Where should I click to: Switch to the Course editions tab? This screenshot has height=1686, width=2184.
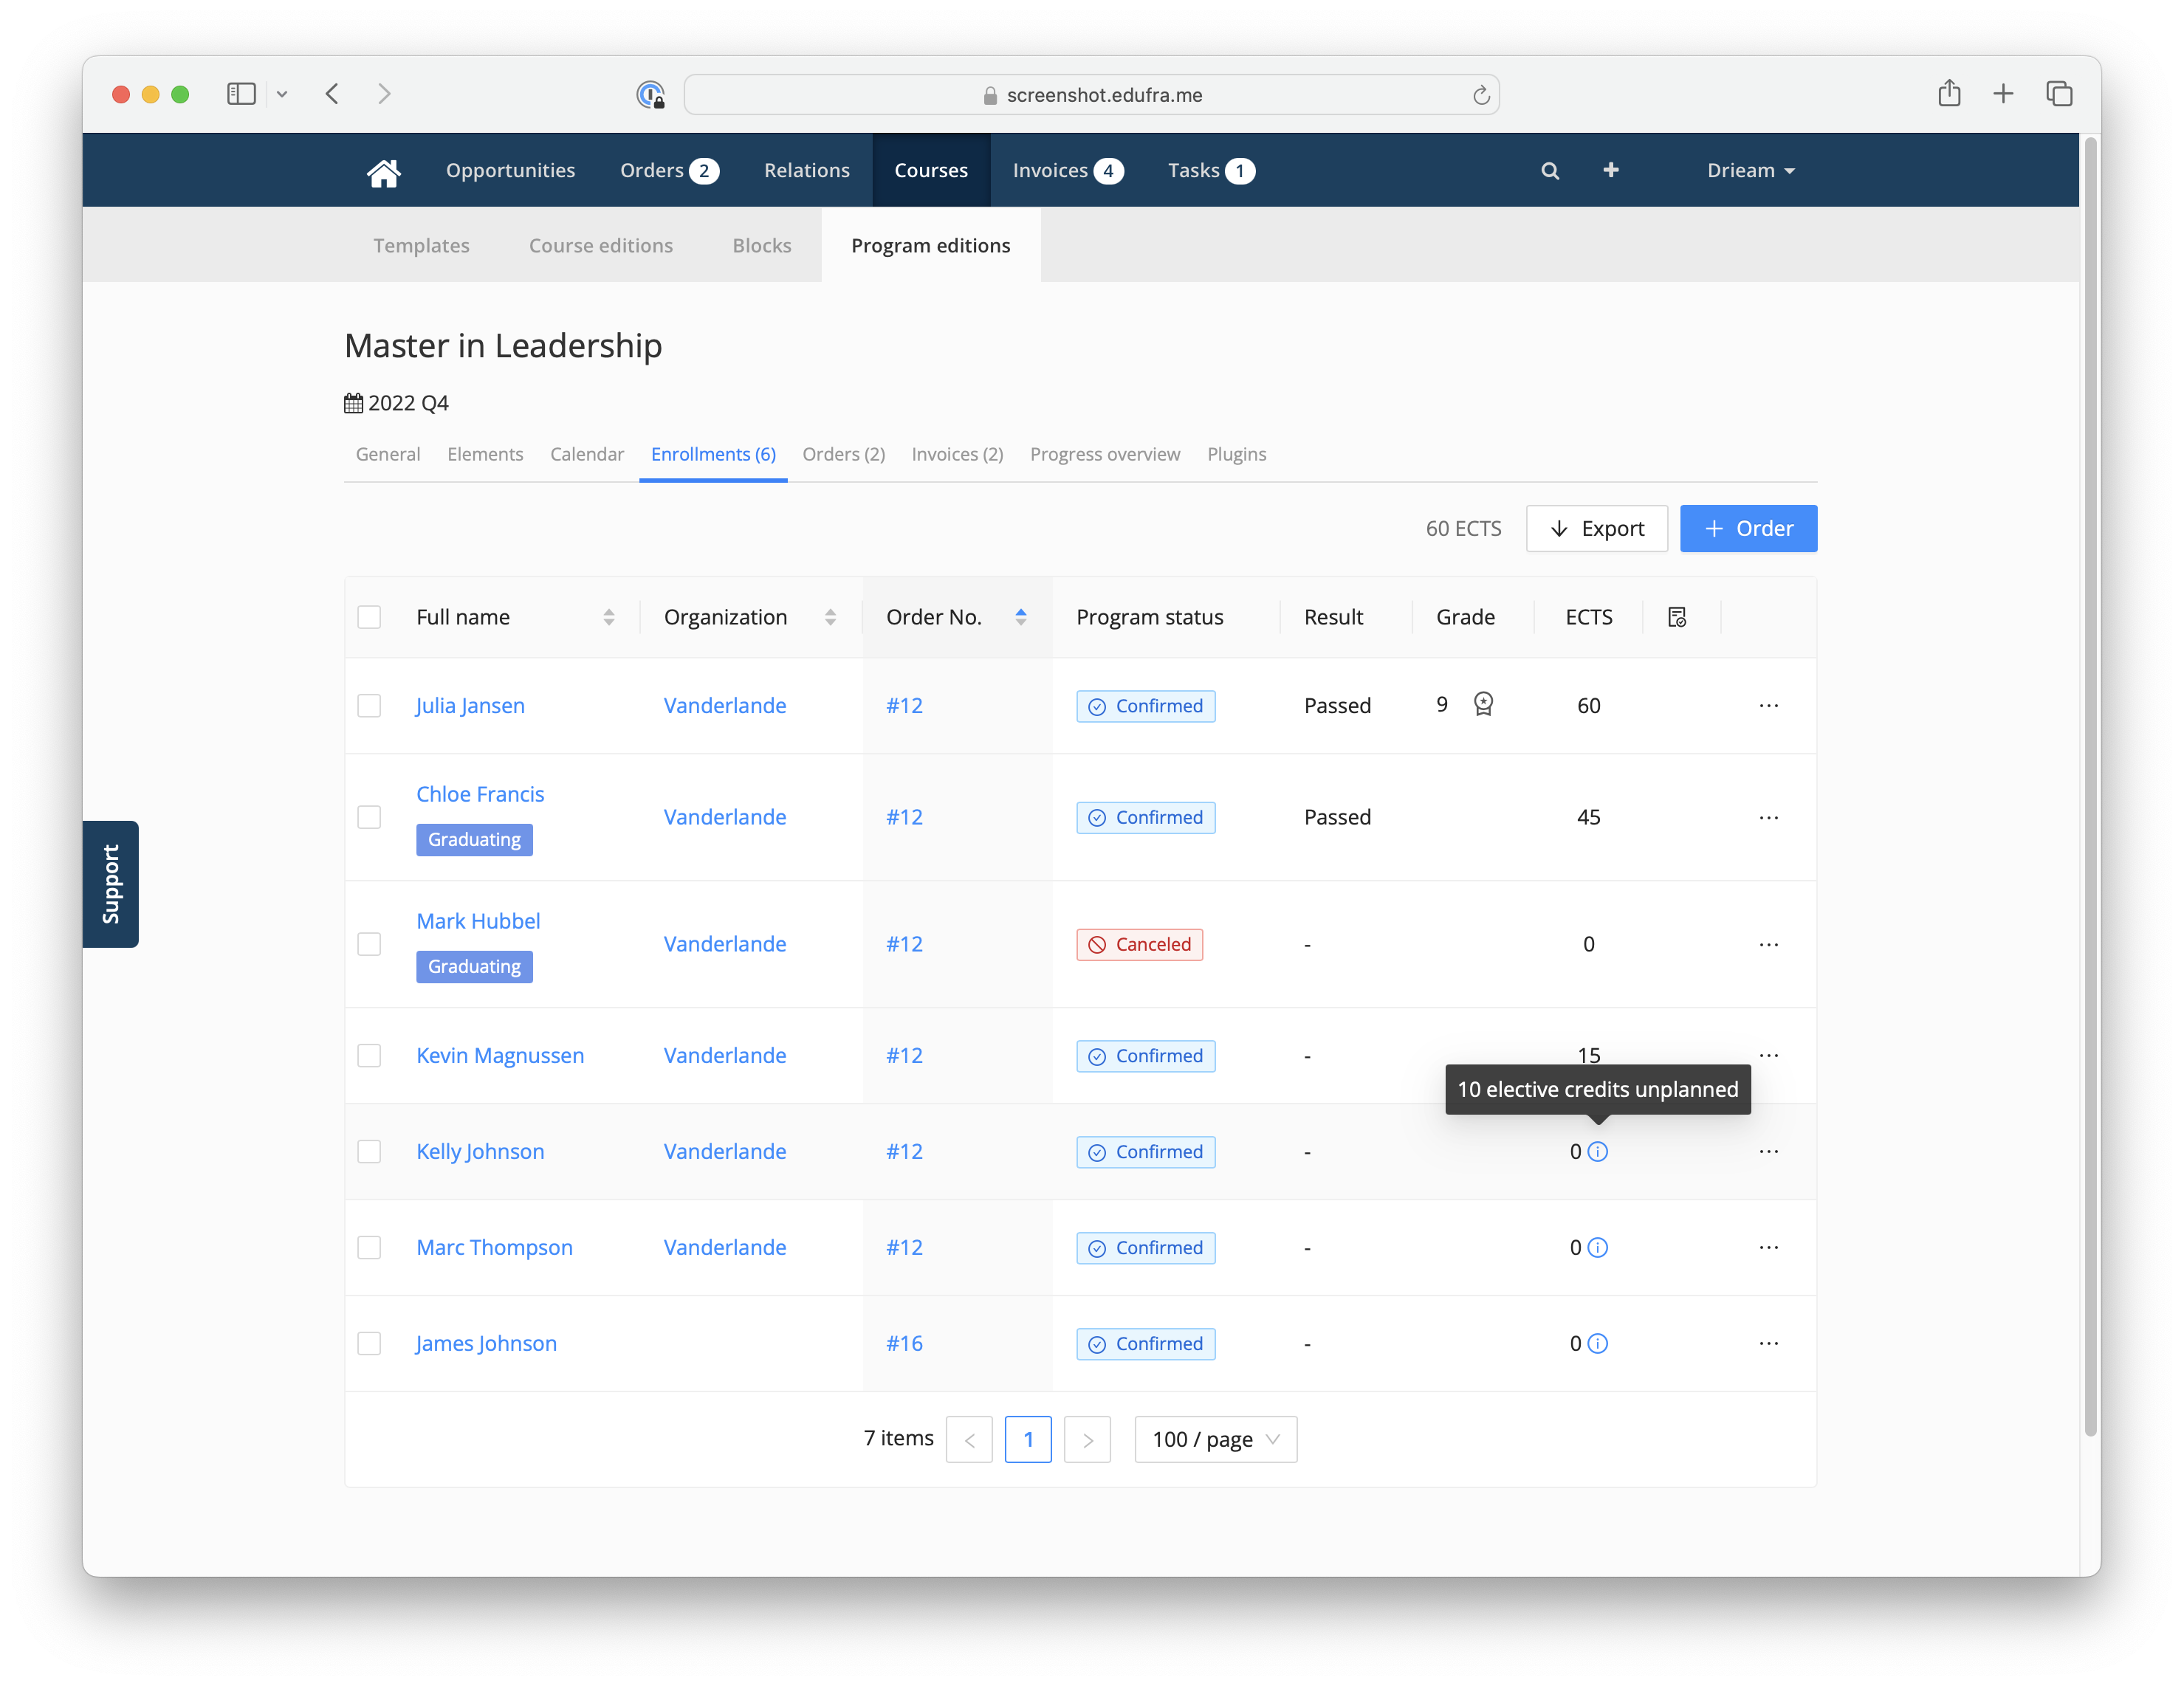[x=600, y=246]
